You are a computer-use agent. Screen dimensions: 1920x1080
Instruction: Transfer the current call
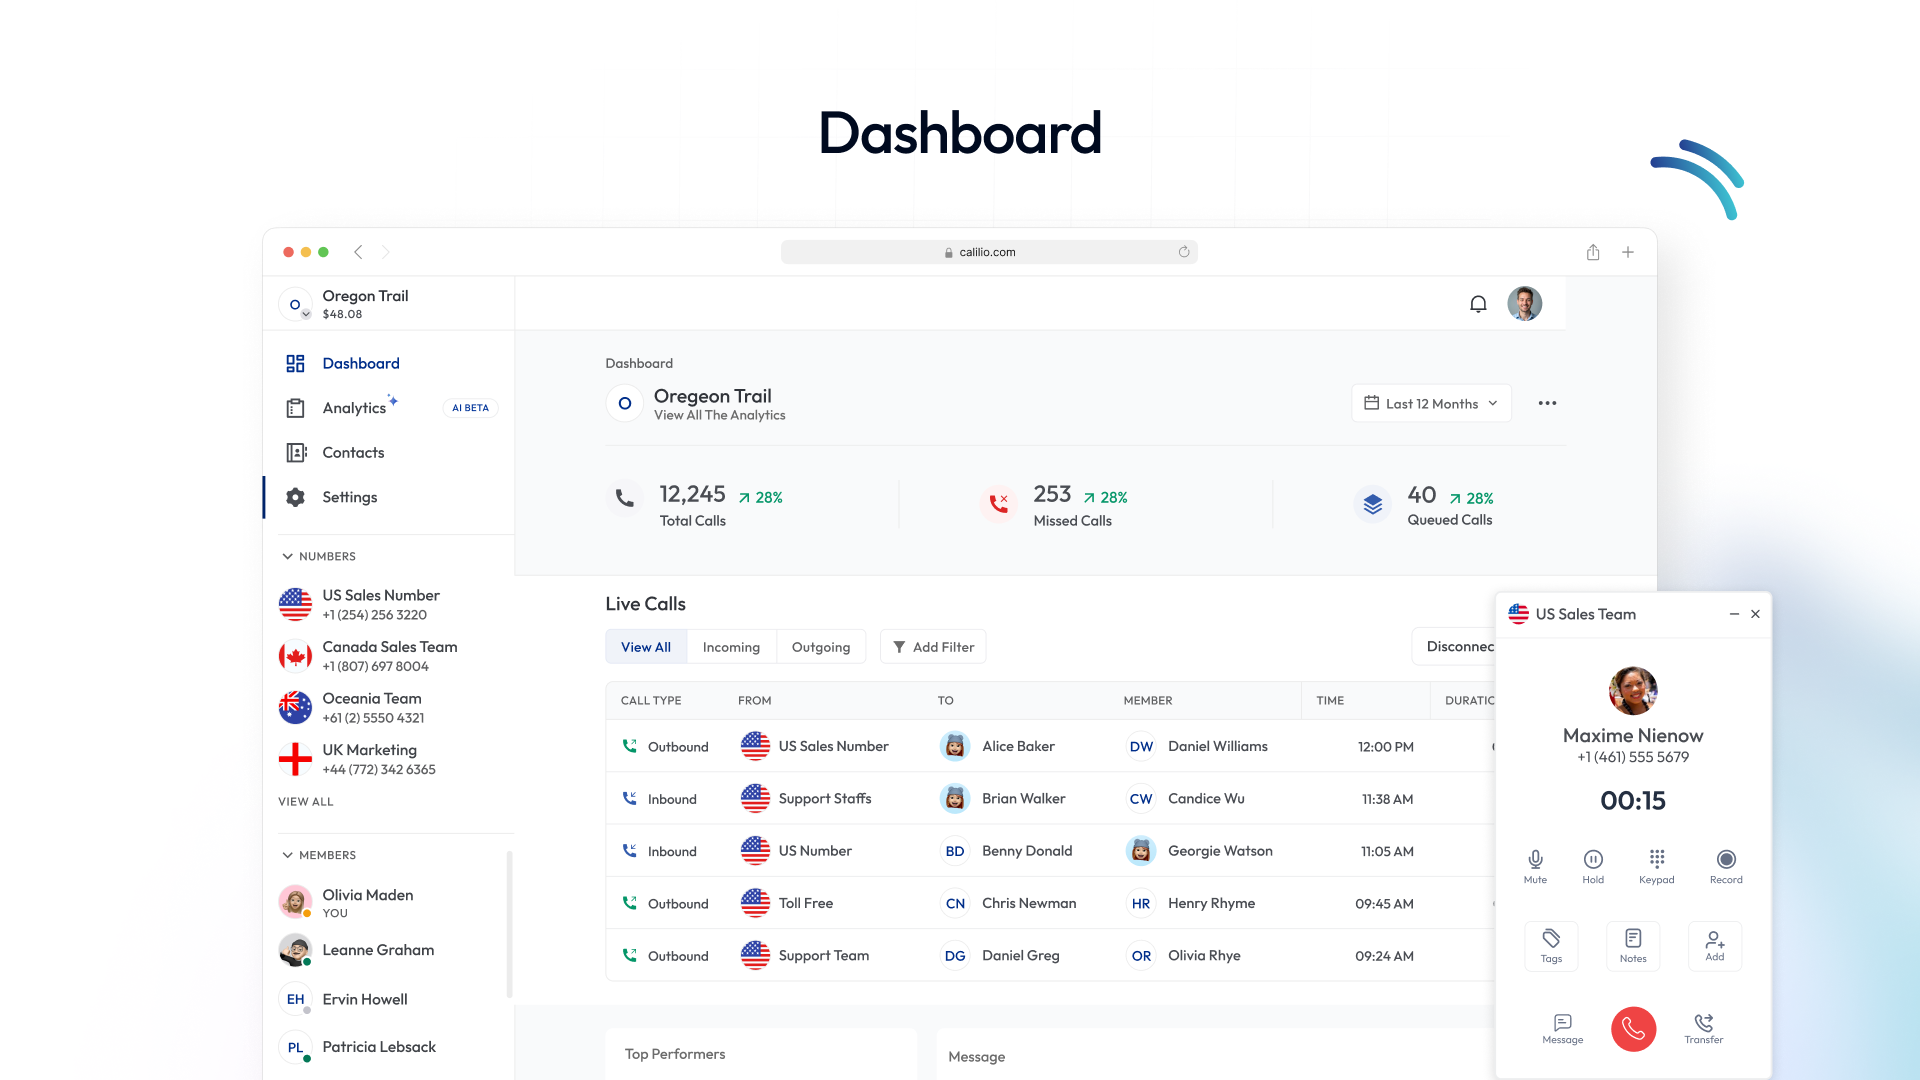pos(1703,1029)
